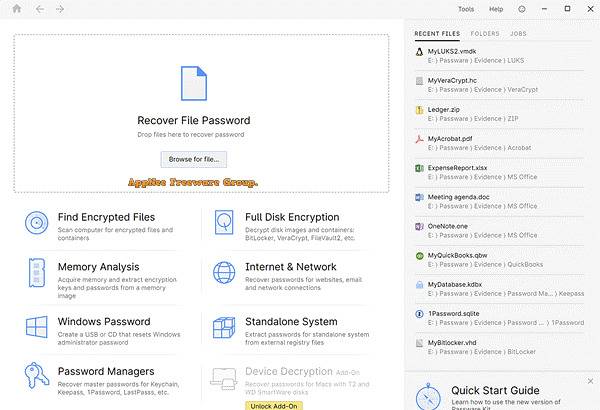Open the Tools menu
Viewport: 600px width, 410px height.
tap(466, 9)
